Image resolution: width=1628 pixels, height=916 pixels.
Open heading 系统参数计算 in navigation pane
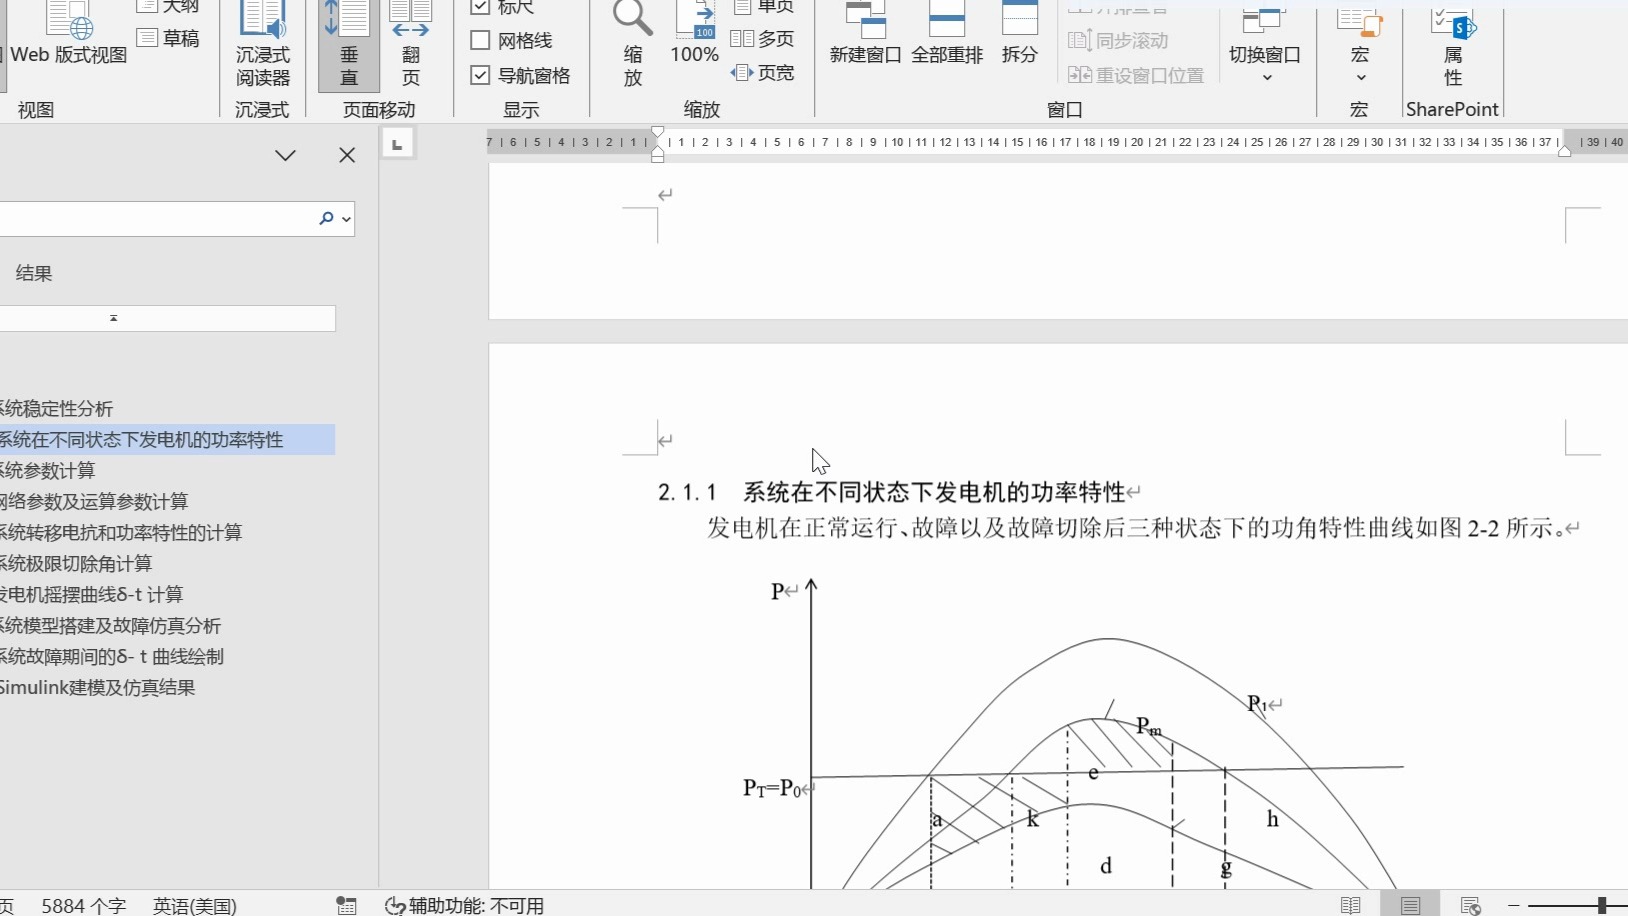(48, 470)
